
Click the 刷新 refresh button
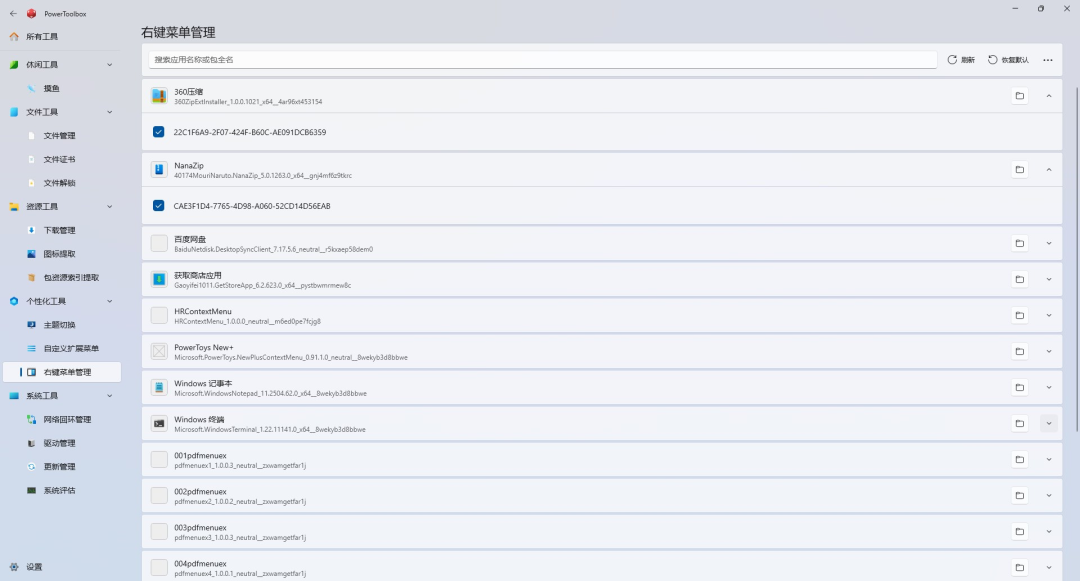[961, 60]
